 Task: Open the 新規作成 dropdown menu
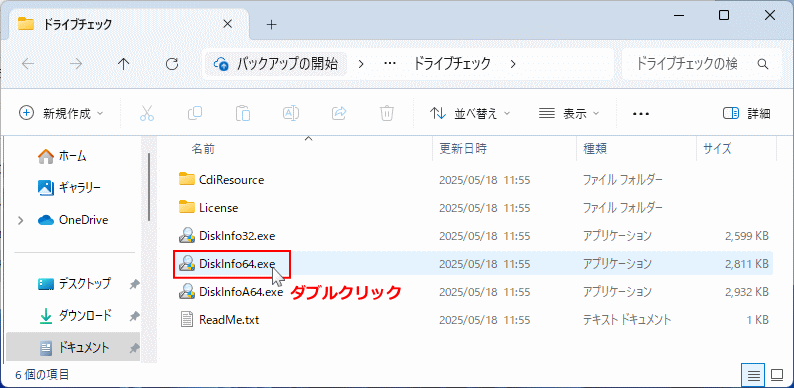click(x=61, y=113)
